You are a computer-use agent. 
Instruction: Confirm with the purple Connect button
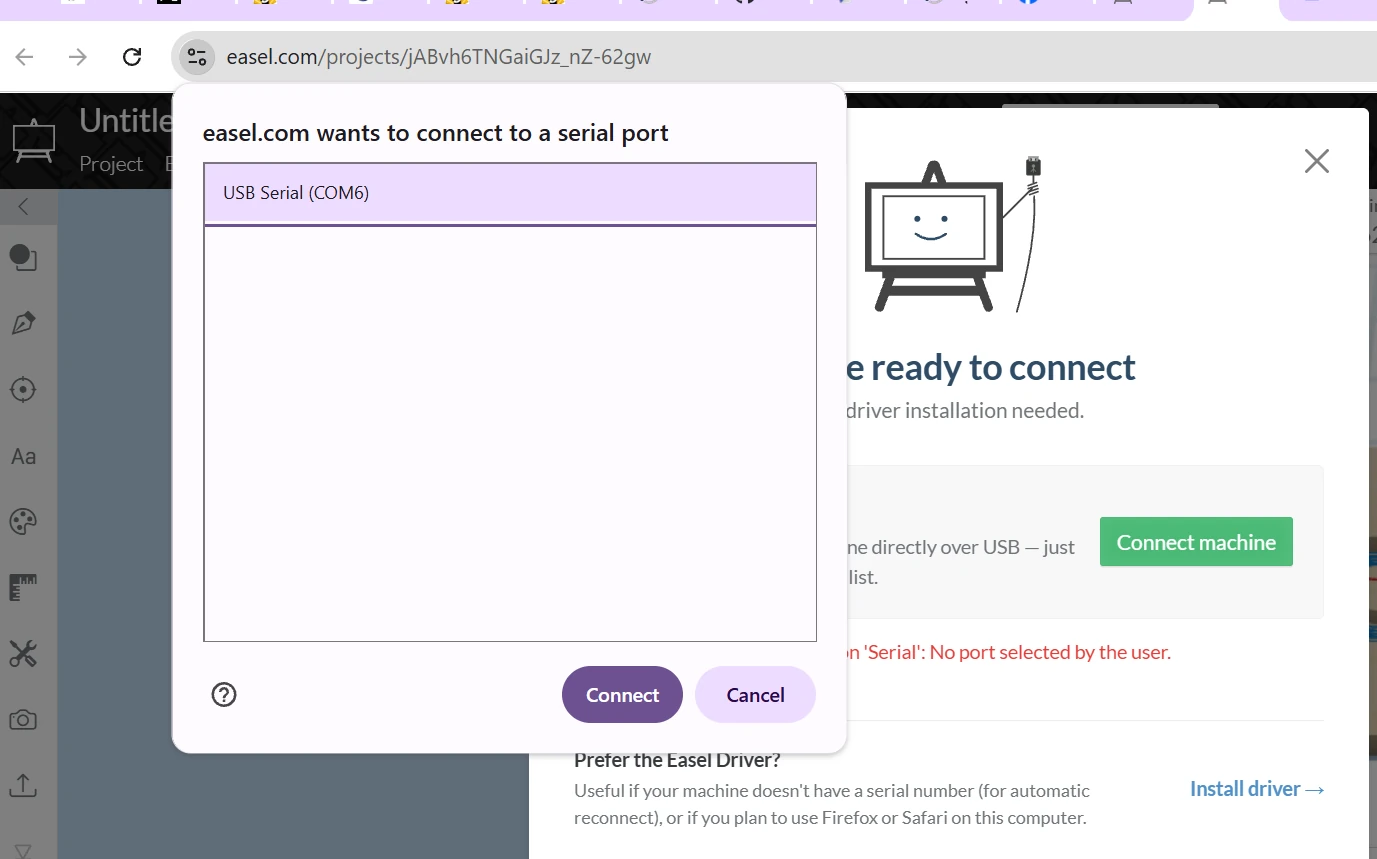click(622, 695)
